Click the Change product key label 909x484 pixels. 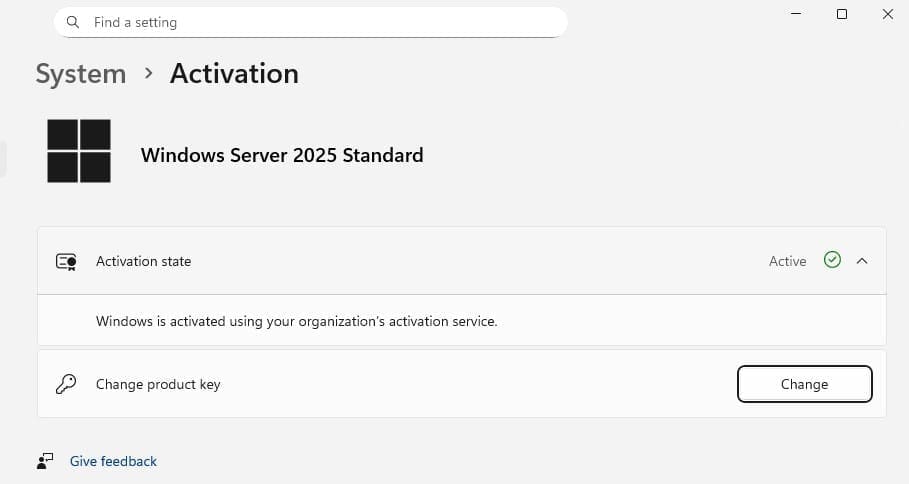coord(158,384)
